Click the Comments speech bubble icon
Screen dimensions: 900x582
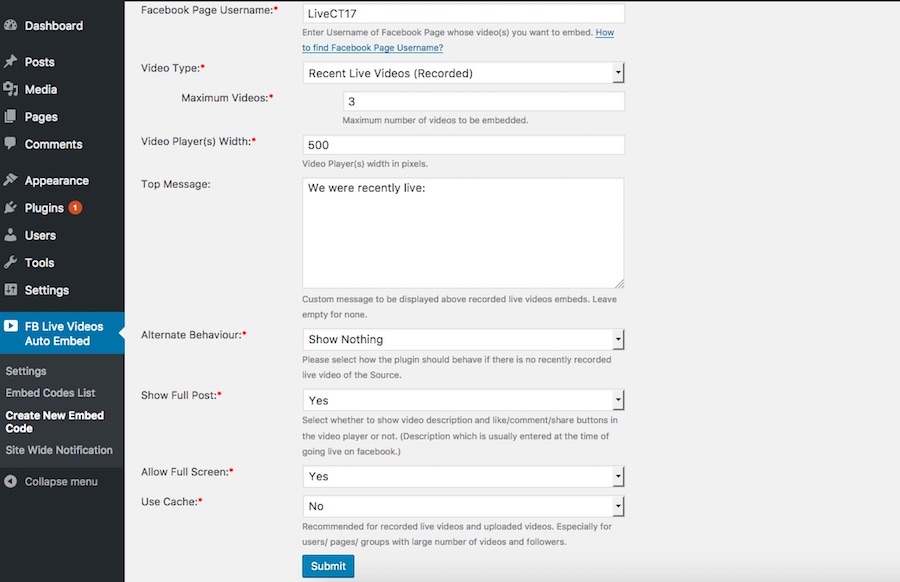pos(11,144)
